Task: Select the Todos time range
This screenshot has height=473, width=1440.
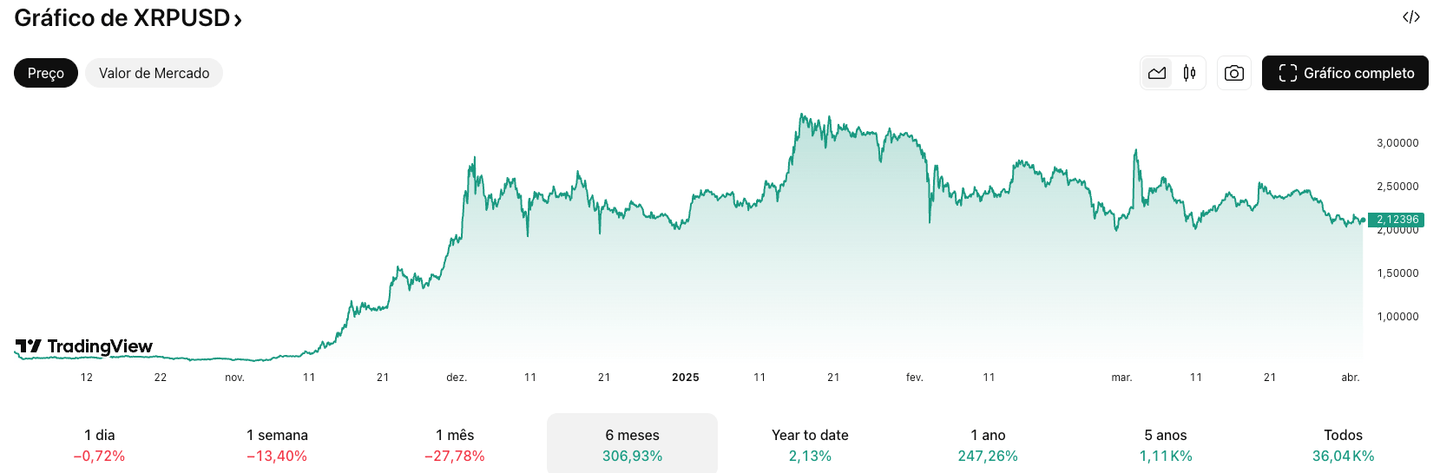Action: (1343, 445)
